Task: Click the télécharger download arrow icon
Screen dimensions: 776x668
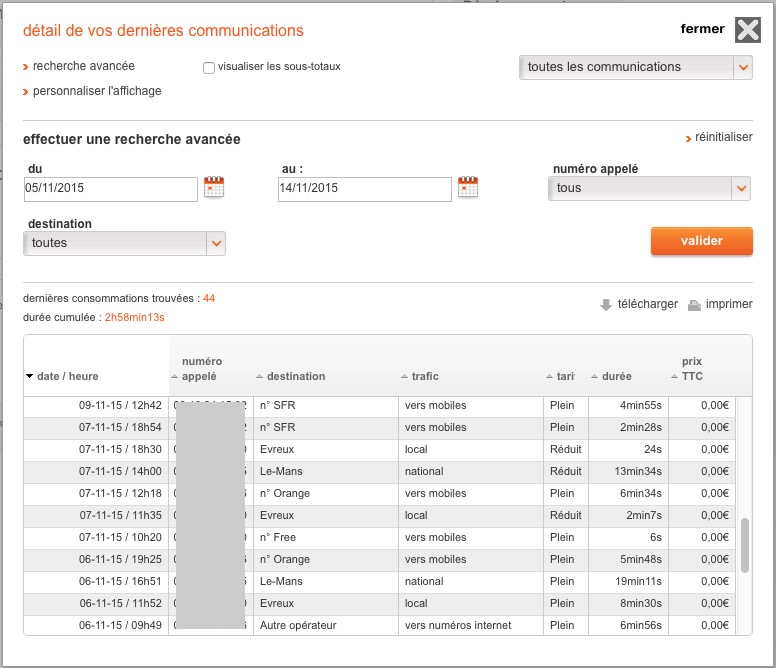Action: click(x=606, y=305)
